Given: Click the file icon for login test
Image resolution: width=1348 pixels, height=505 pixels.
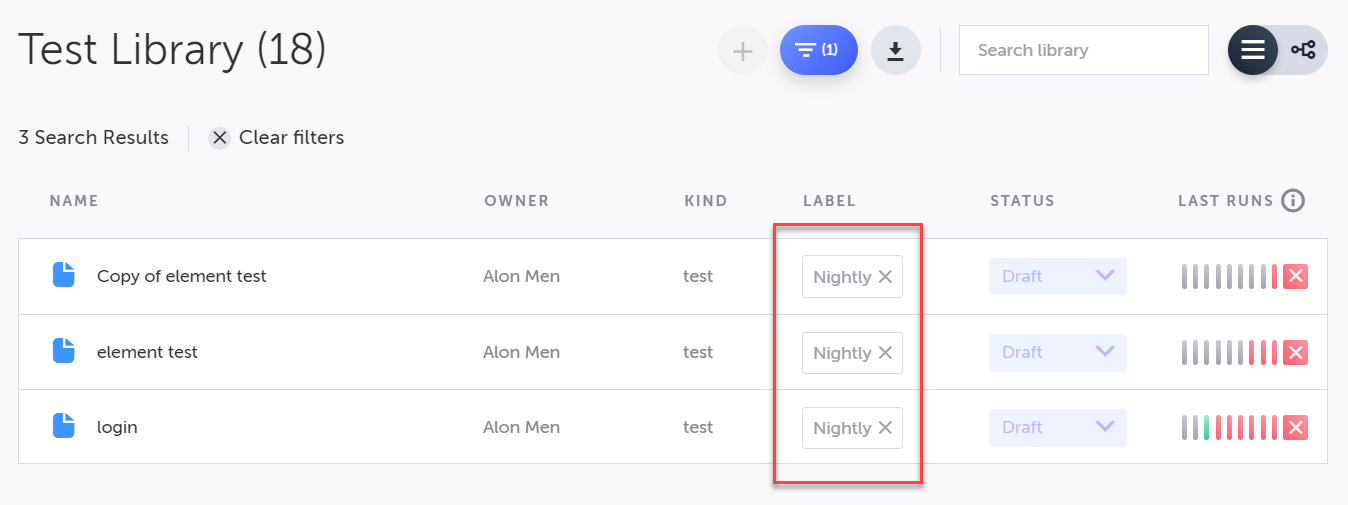Looking at the screenshot, I should pyautogui.click(x=64, y=426).
